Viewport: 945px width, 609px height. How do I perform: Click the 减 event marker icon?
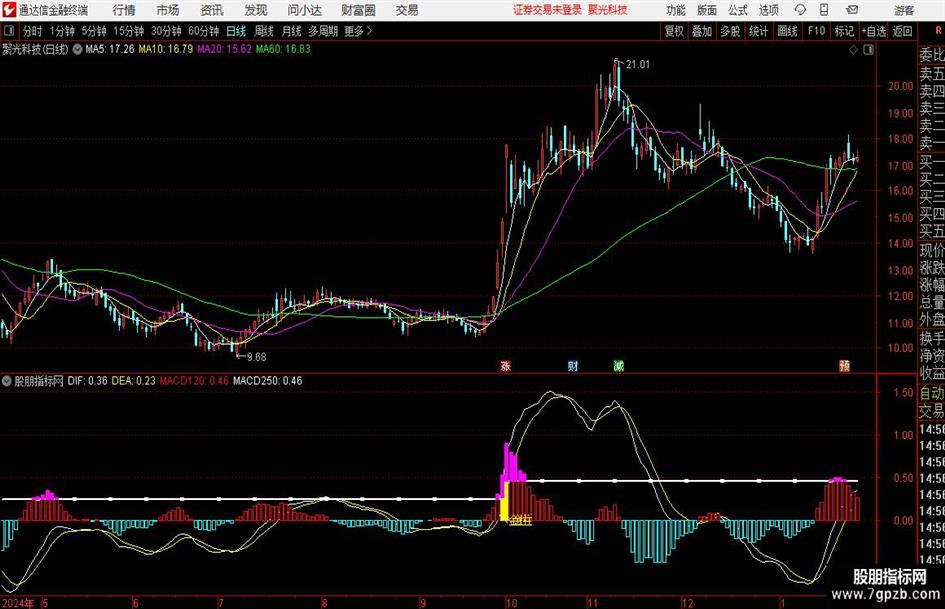618,365
